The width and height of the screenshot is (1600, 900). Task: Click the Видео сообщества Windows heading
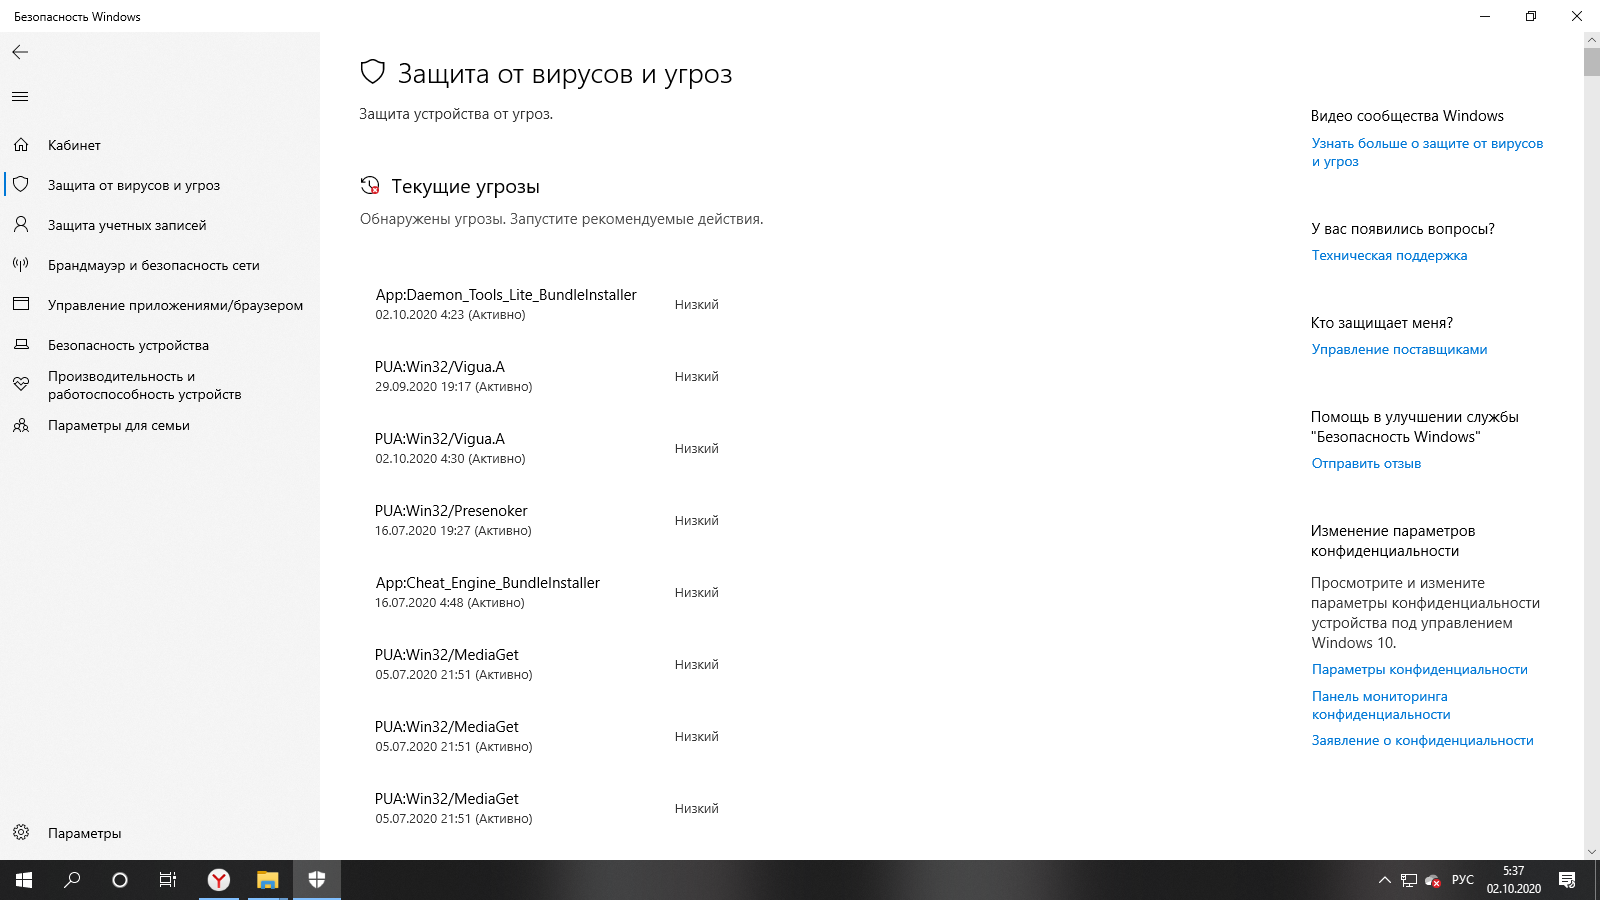coord(1407,116)
